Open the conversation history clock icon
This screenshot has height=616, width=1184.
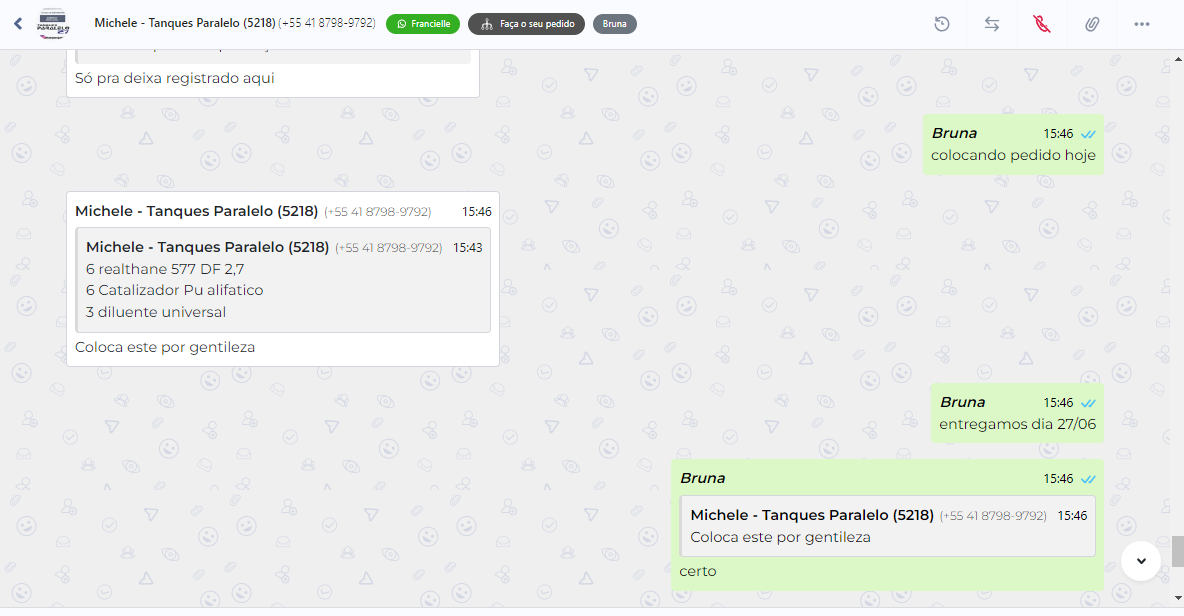coord(942,24)
